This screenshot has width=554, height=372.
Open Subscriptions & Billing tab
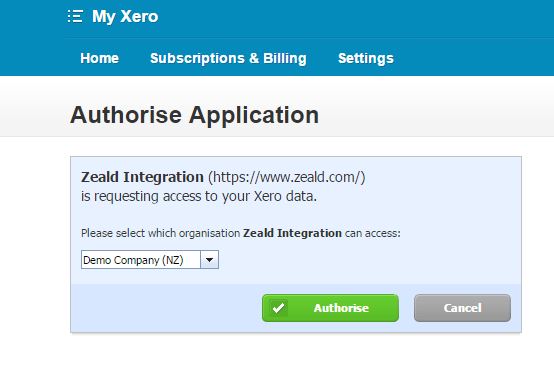coord(228,58)
